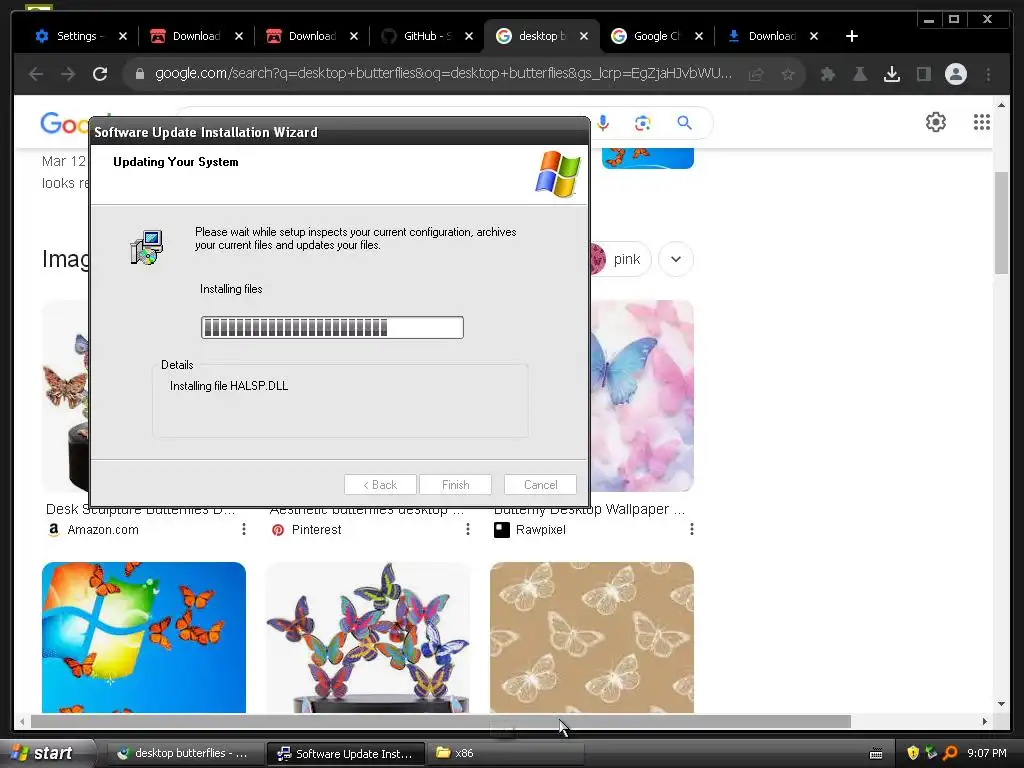Click the vertical scrollbar thumb
This screenshot has width=1024, height=768.
[x=1001, y=223]
